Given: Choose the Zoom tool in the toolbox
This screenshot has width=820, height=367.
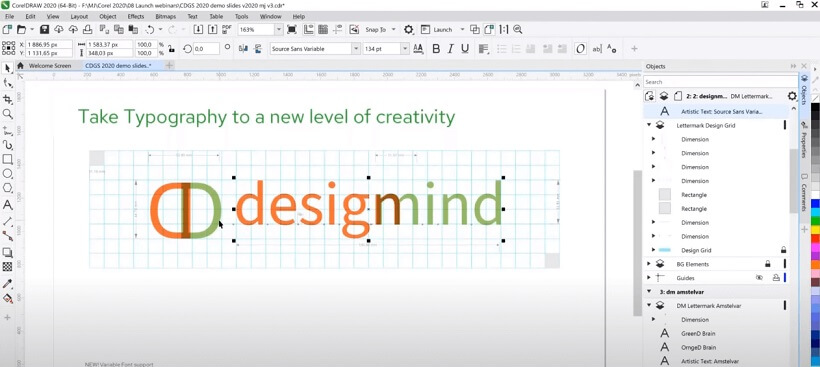Looking at the screenshot, I should tap(7, 114).
